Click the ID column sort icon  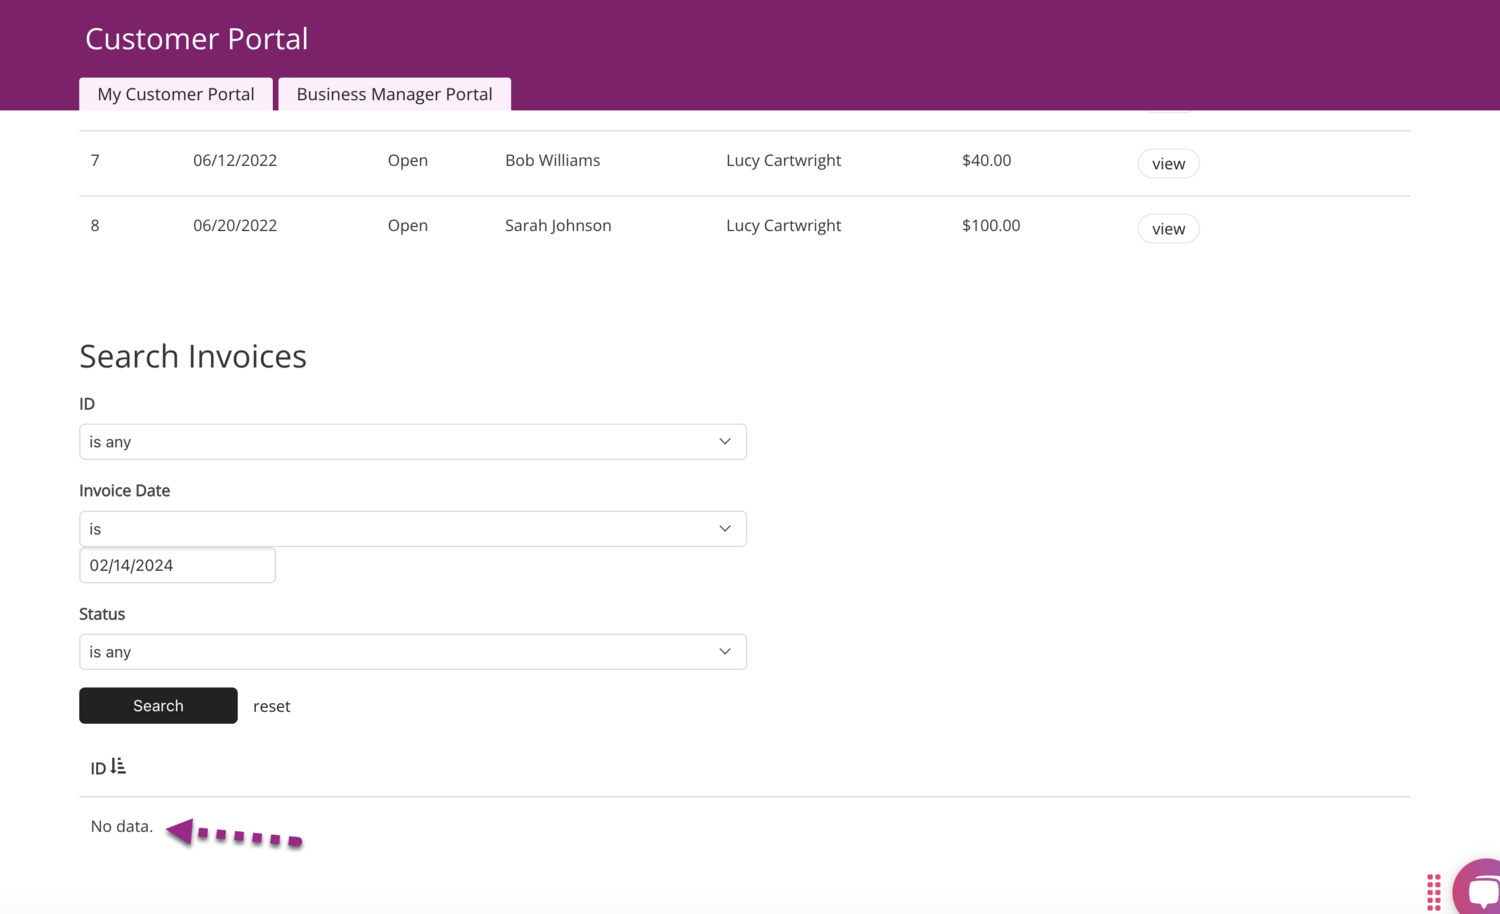[118, 767]
